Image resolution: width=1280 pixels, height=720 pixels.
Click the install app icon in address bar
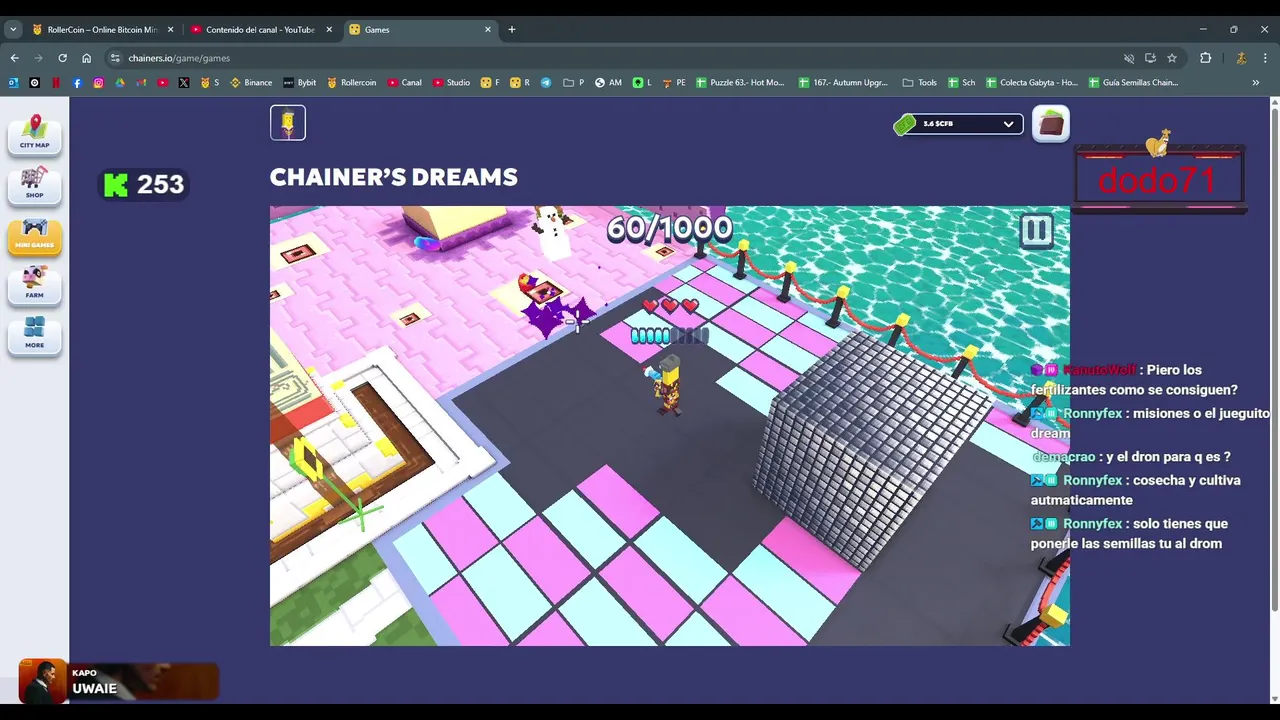(1150, 58)
